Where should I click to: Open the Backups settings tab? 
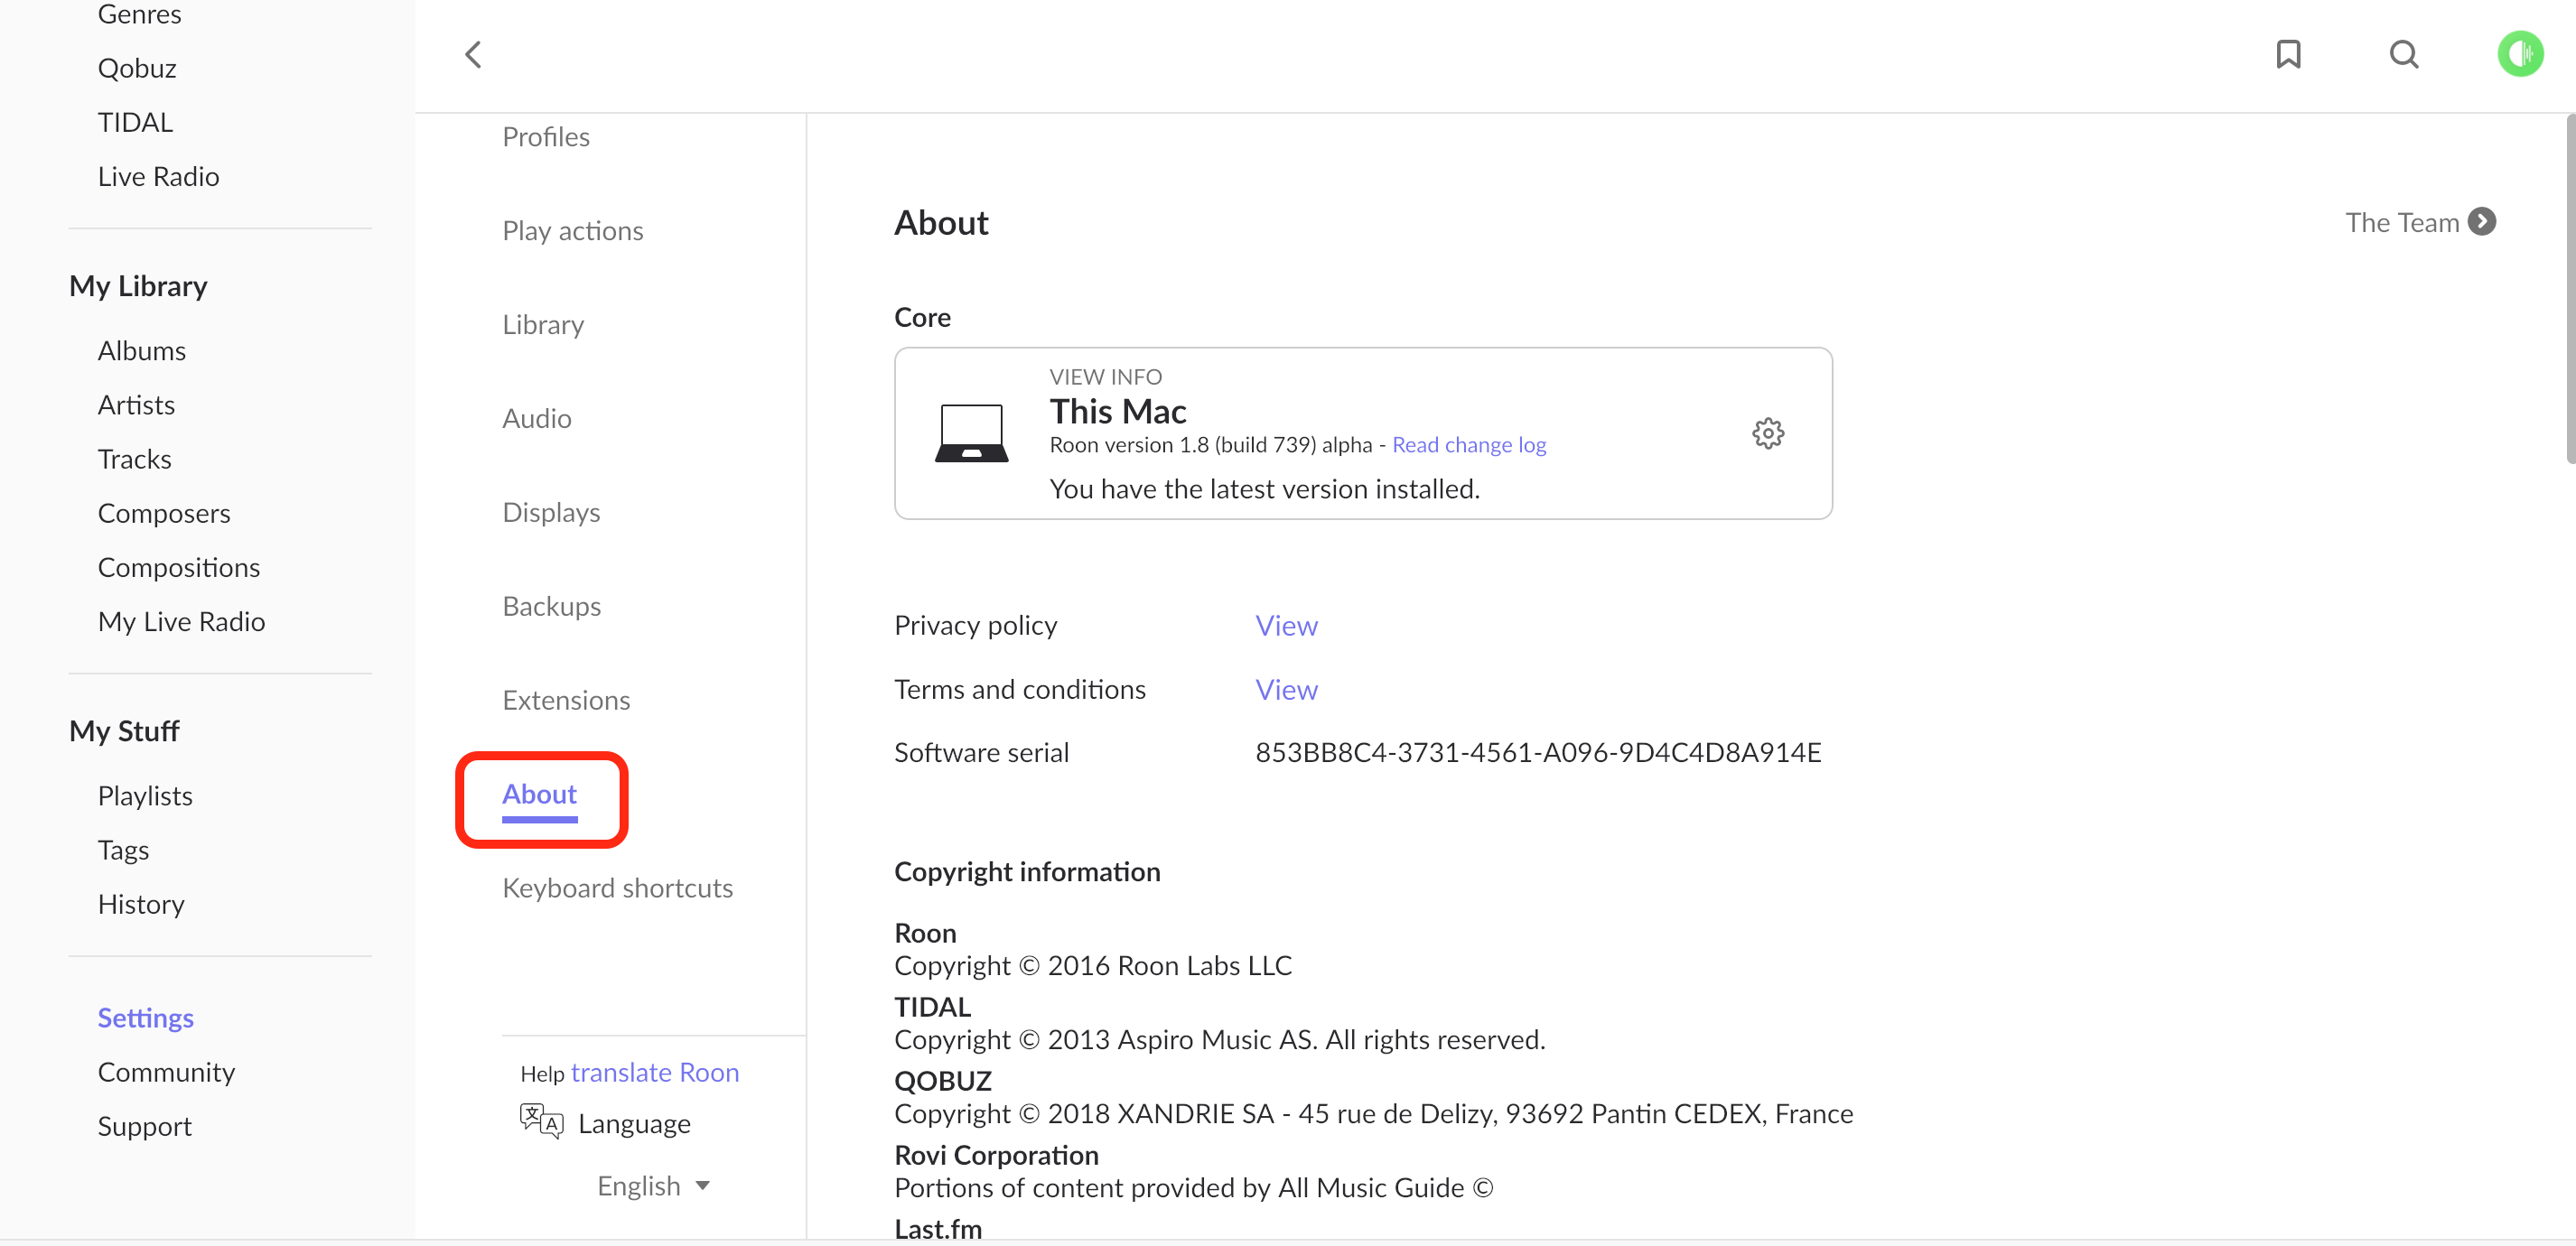click(552, 606)
